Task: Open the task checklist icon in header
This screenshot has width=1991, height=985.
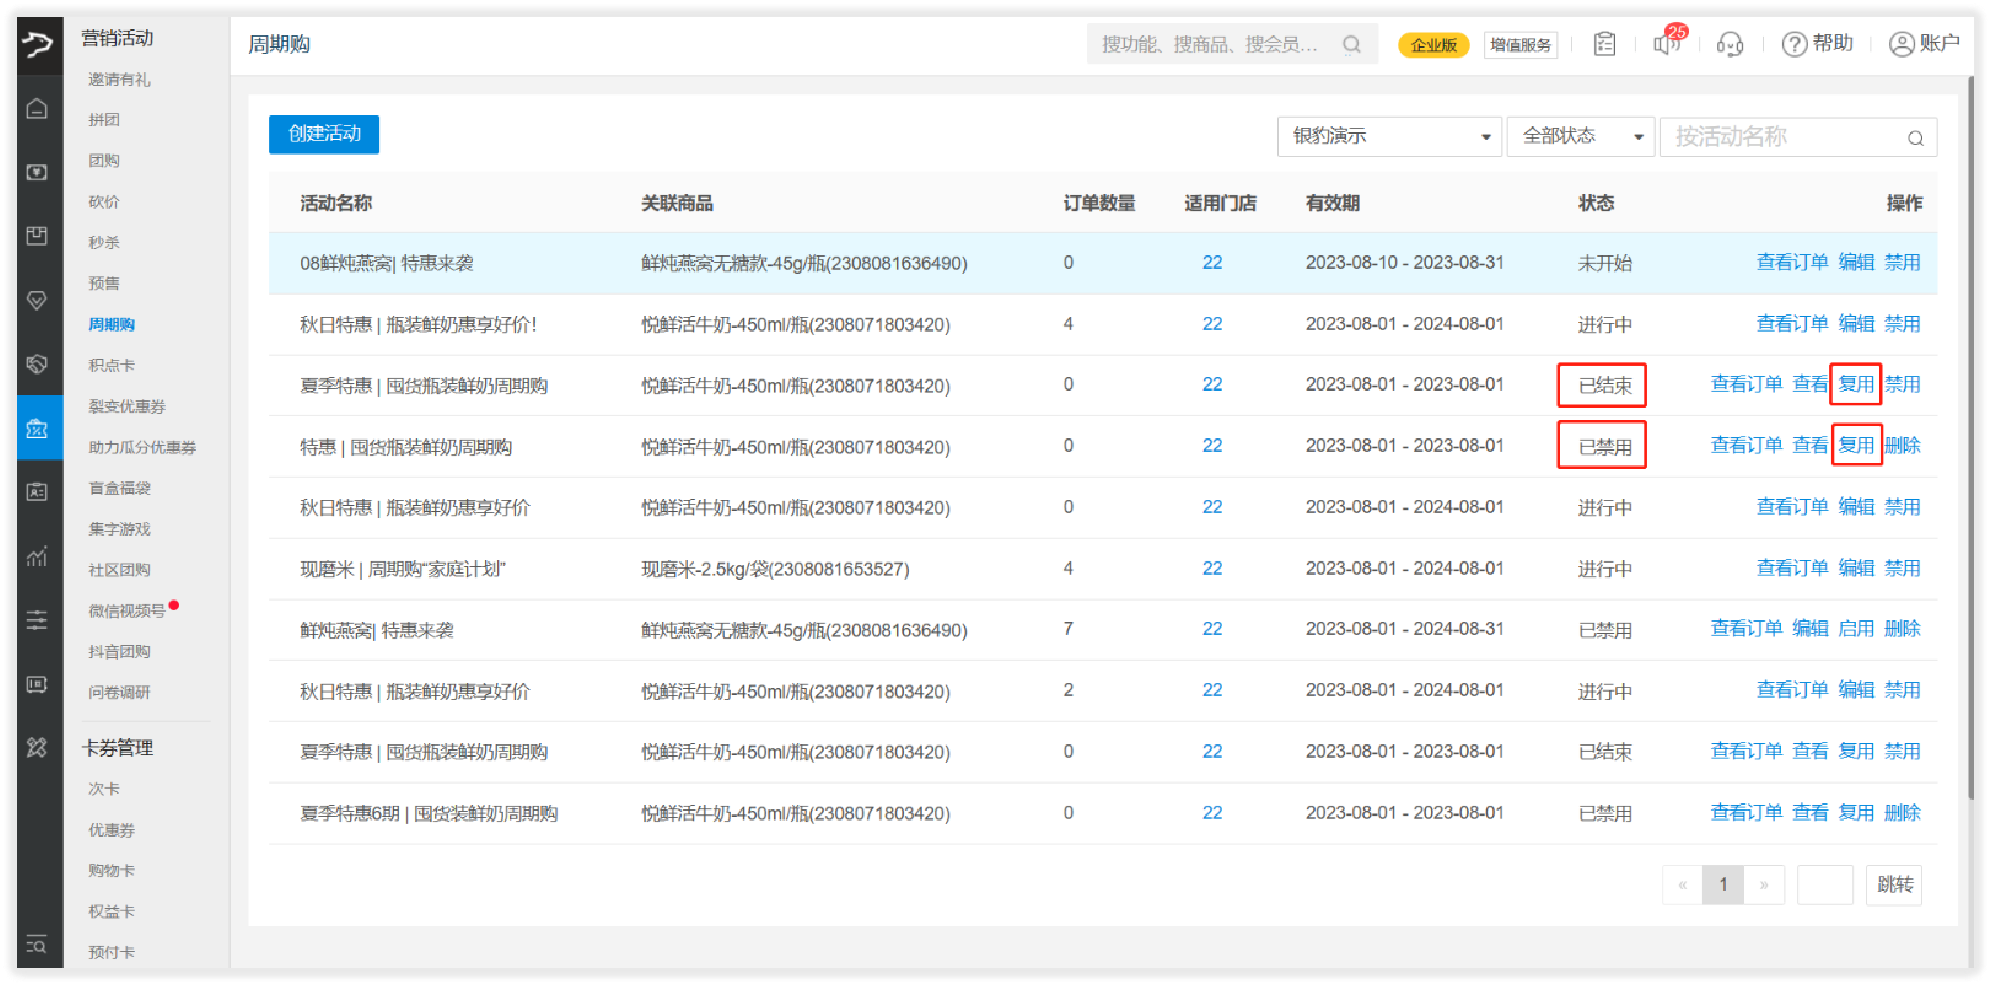Action: 1604,44
